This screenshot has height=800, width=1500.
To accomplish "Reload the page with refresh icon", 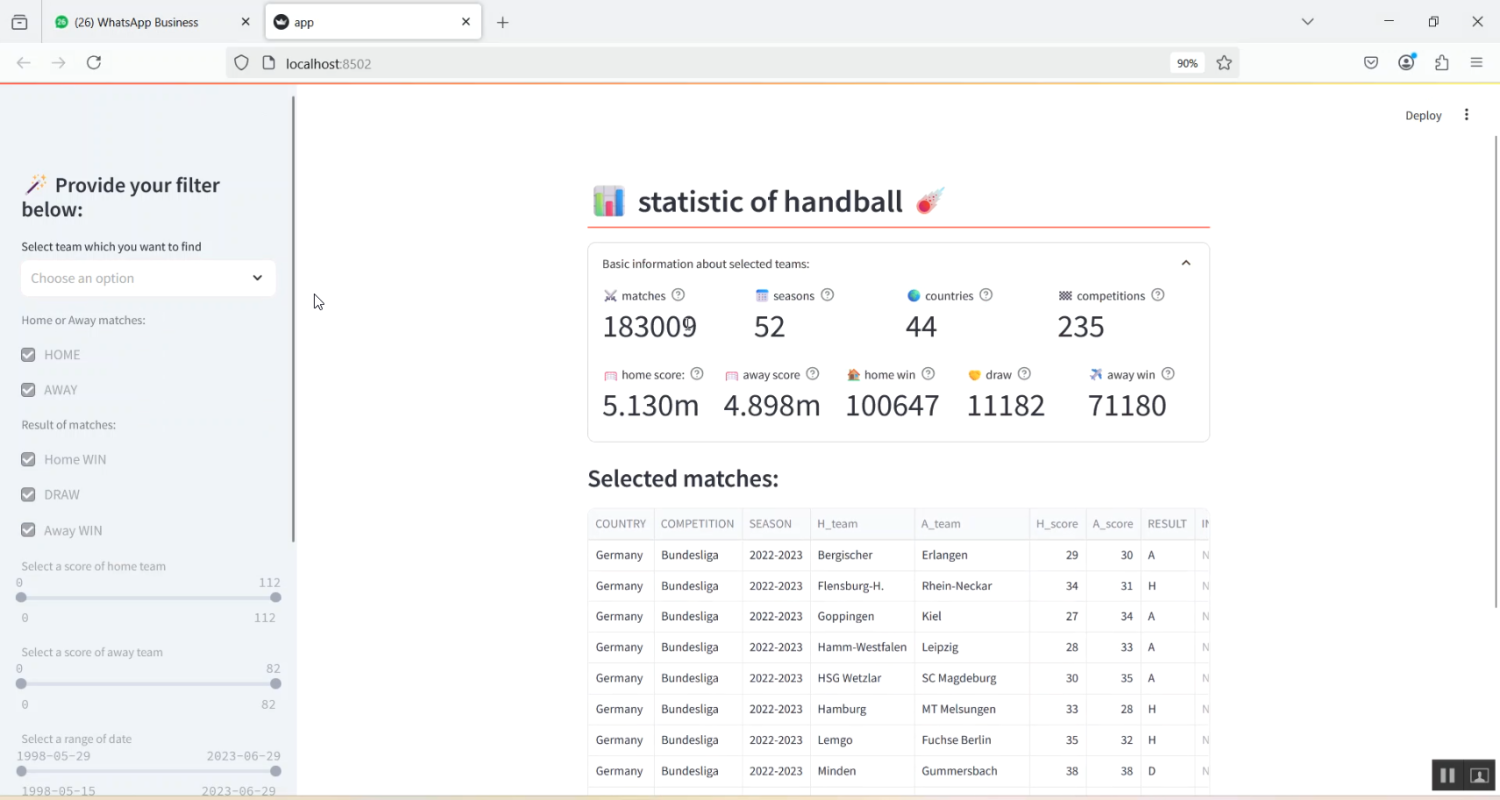I will pos(94,63).
